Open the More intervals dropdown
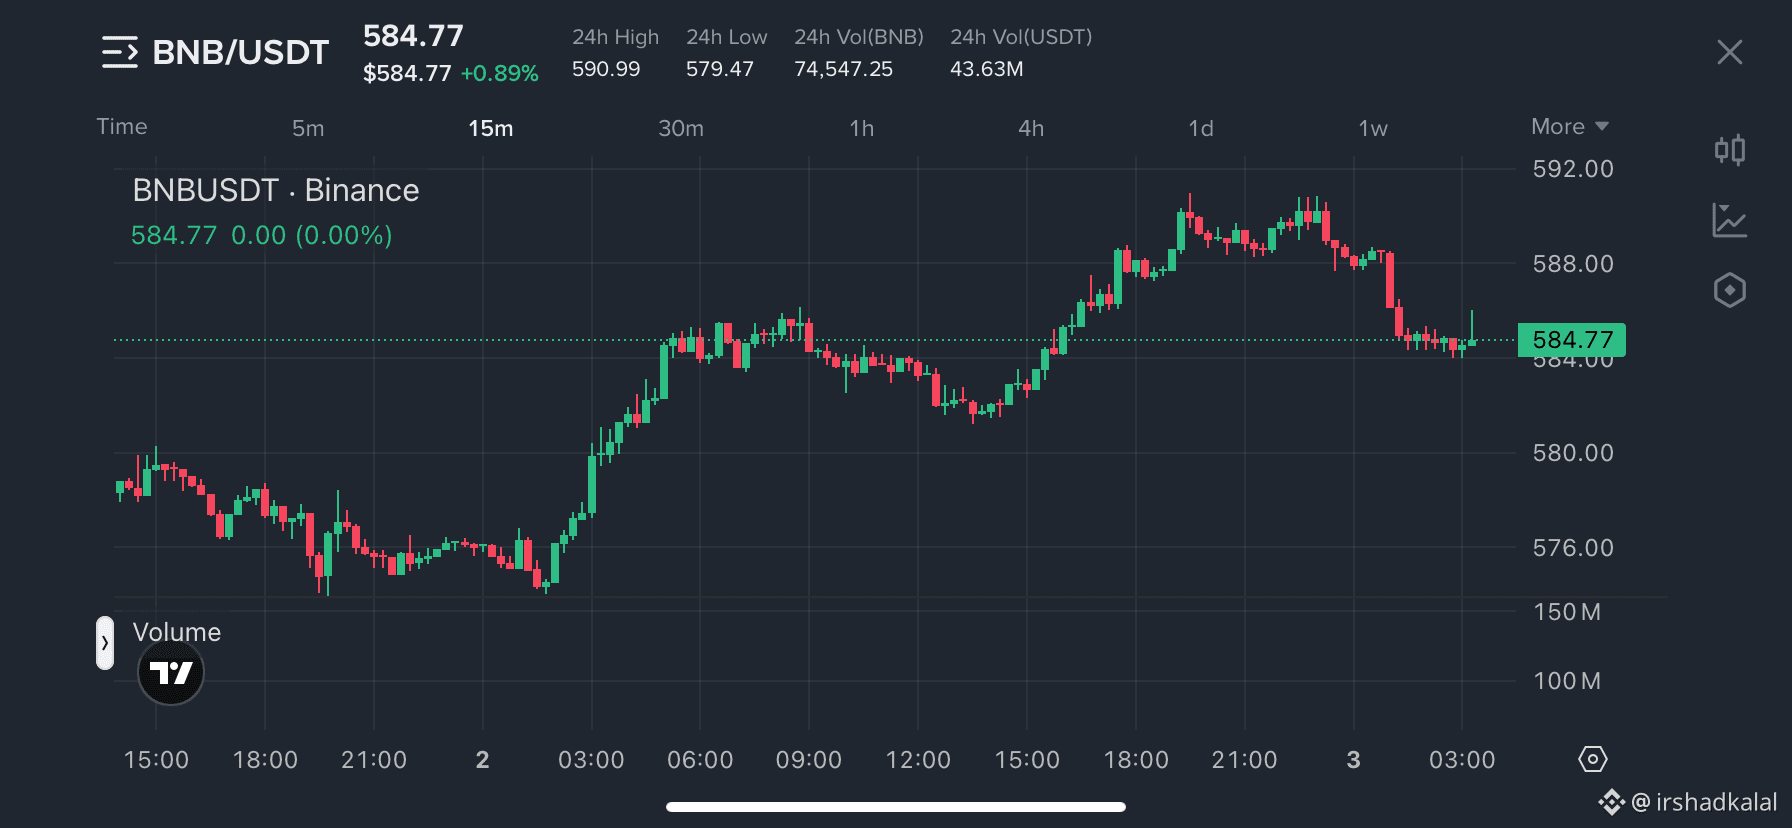This screenshot has width=1792, height=828. [1569, 127]
